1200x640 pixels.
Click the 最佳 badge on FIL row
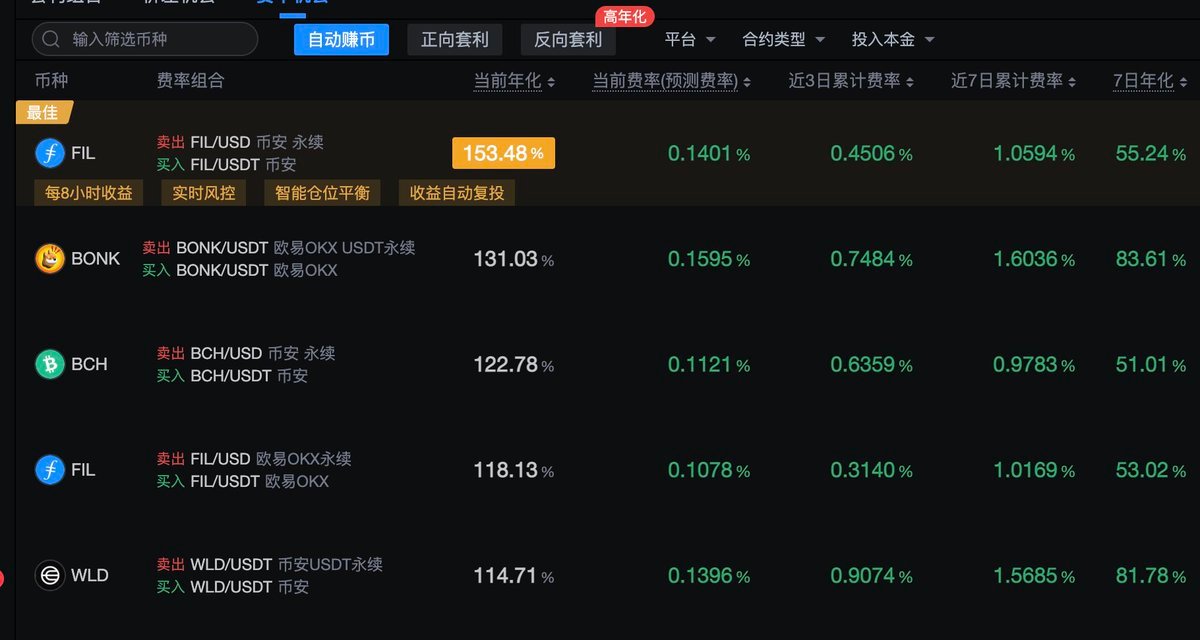click(x=43, y=112)
